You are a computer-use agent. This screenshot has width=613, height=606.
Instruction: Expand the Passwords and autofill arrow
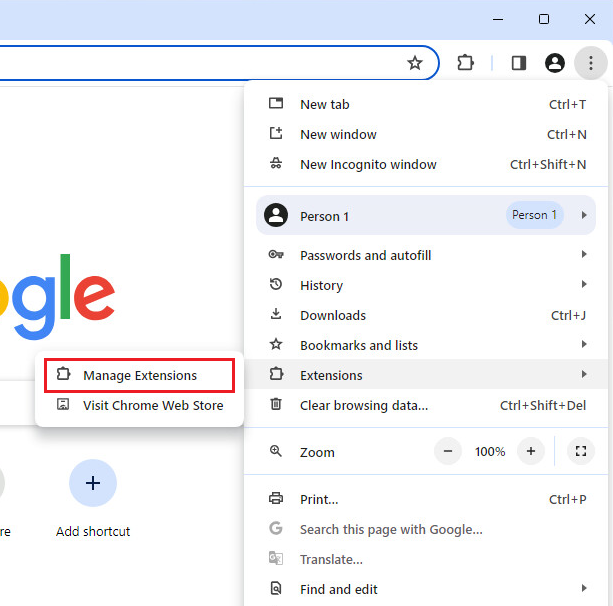click(x=584, y=255)
